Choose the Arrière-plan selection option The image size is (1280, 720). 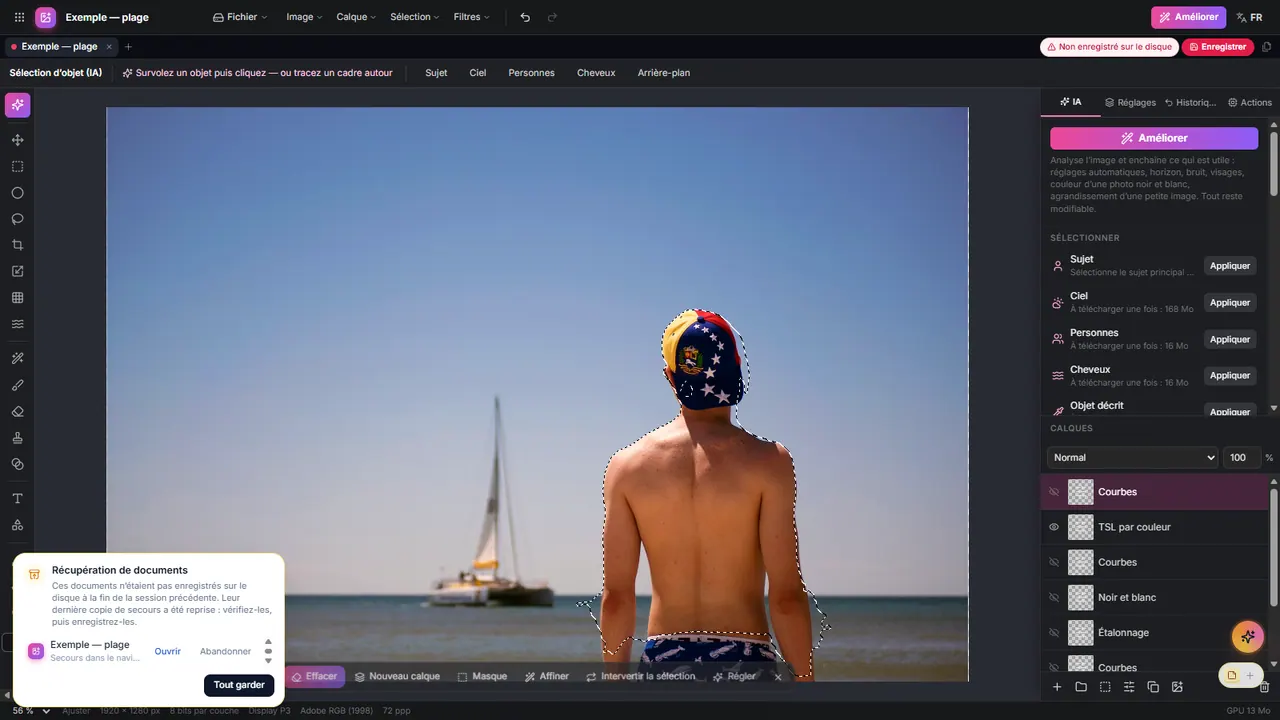tap(664, 73)
